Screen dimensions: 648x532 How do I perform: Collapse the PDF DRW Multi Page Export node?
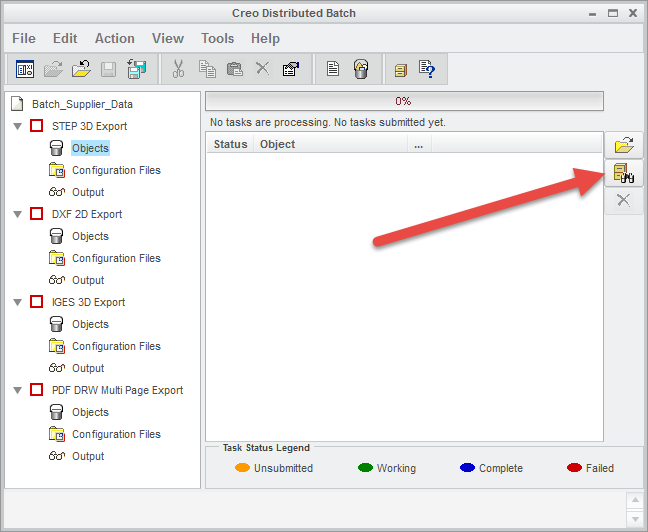click(x=17, y=390)
